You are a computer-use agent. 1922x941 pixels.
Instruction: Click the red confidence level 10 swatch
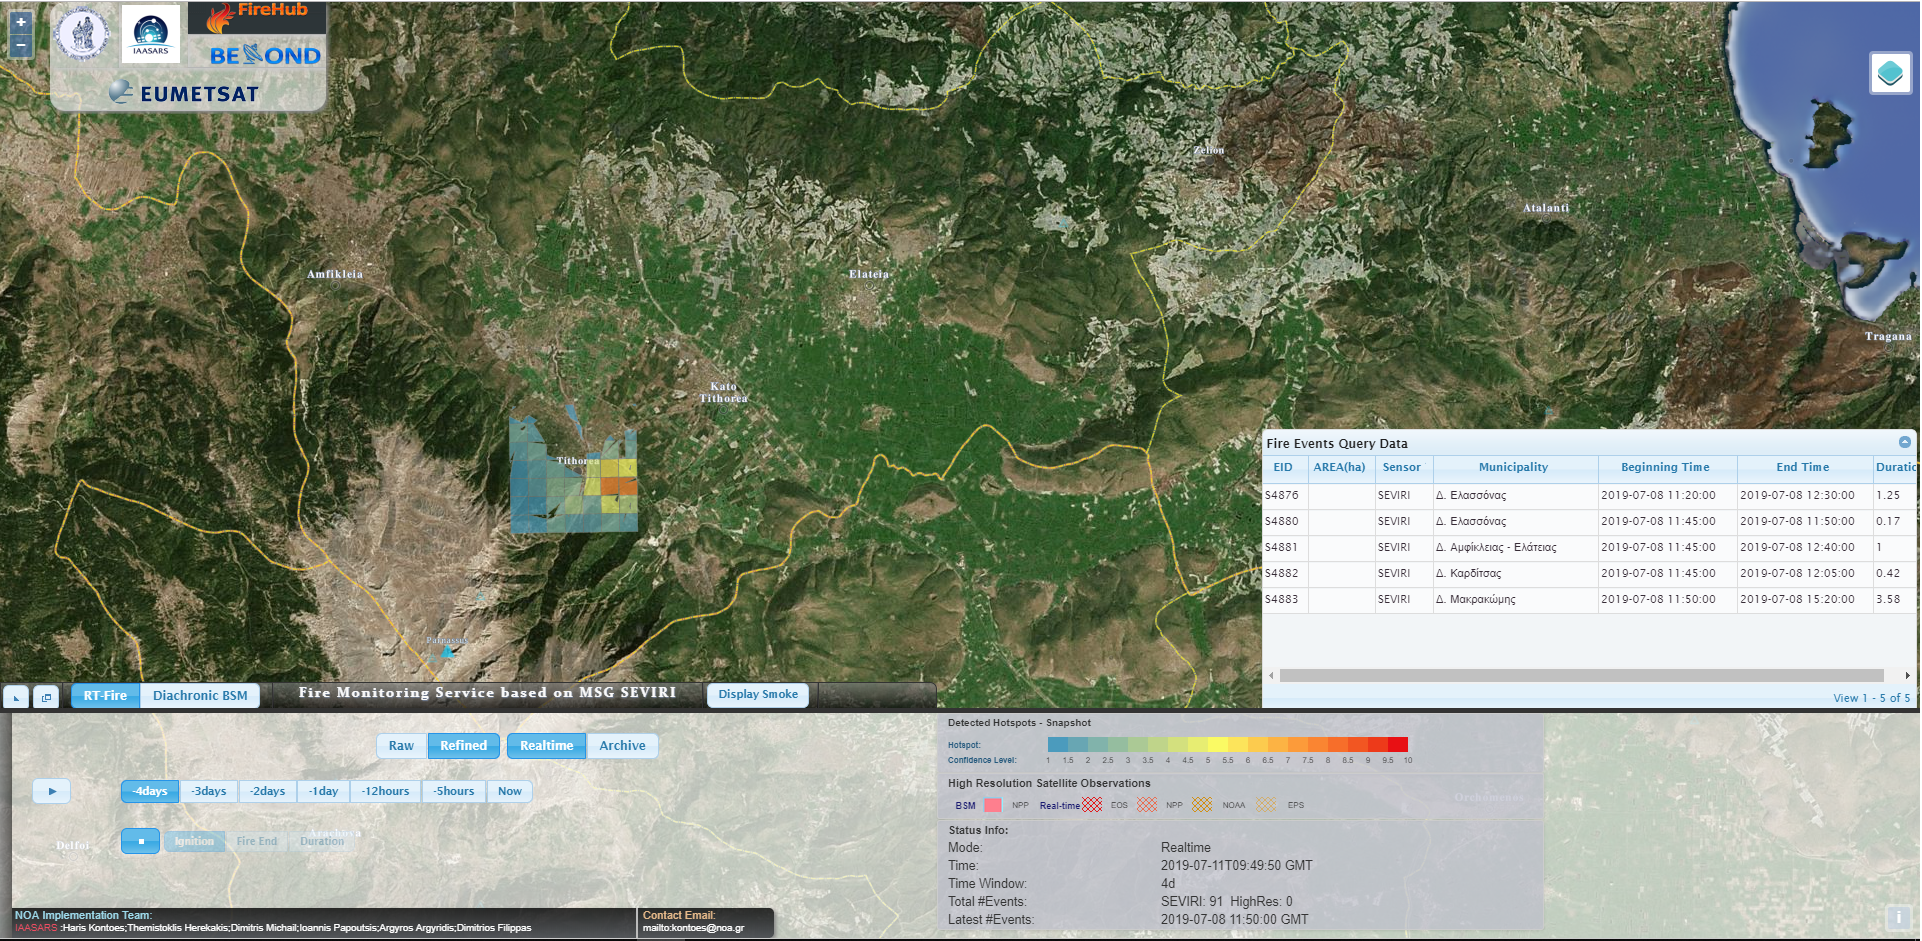click(x=1398, y=744)
